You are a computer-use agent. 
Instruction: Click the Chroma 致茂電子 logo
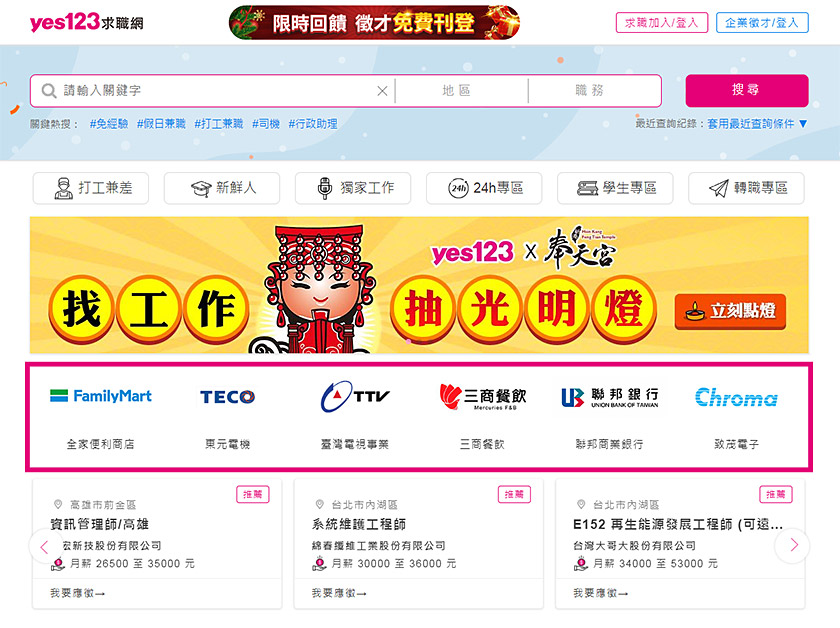736,397
